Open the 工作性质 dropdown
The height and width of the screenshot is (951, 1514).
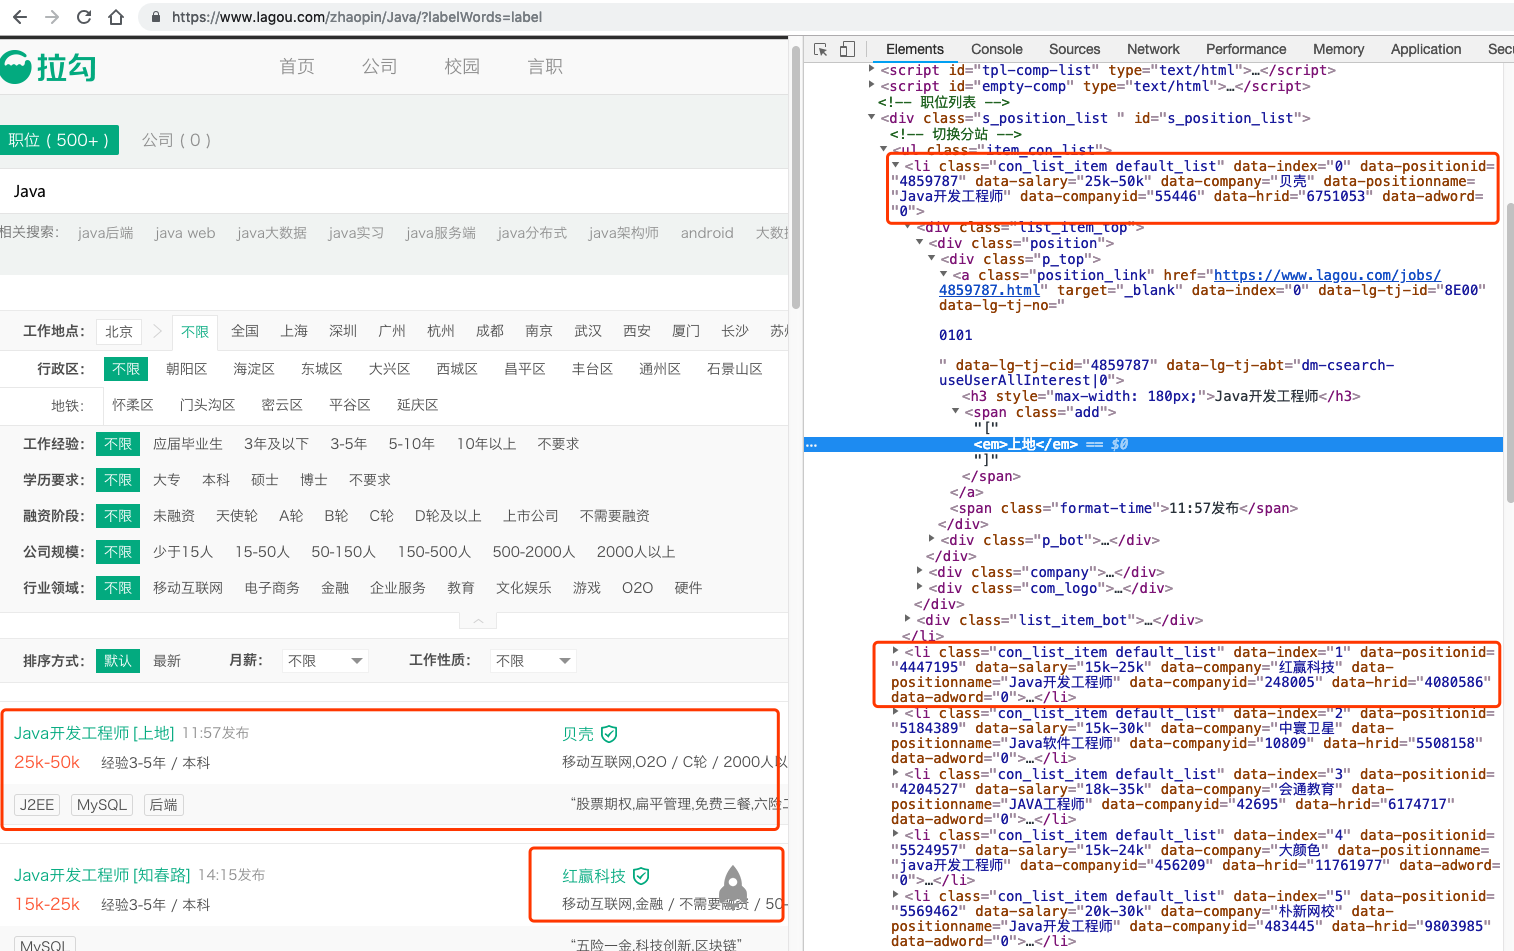(x=534, y=661)
